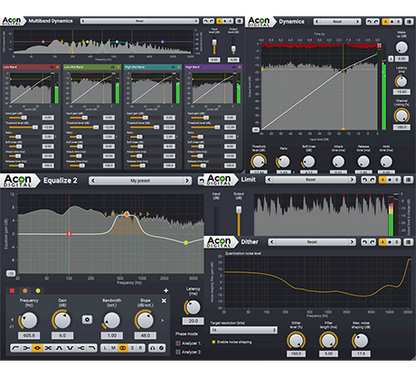This screenshot has width=416, height=376.
Task: Open the 'My preset' selector in Equalize 2
Action: 140,180
